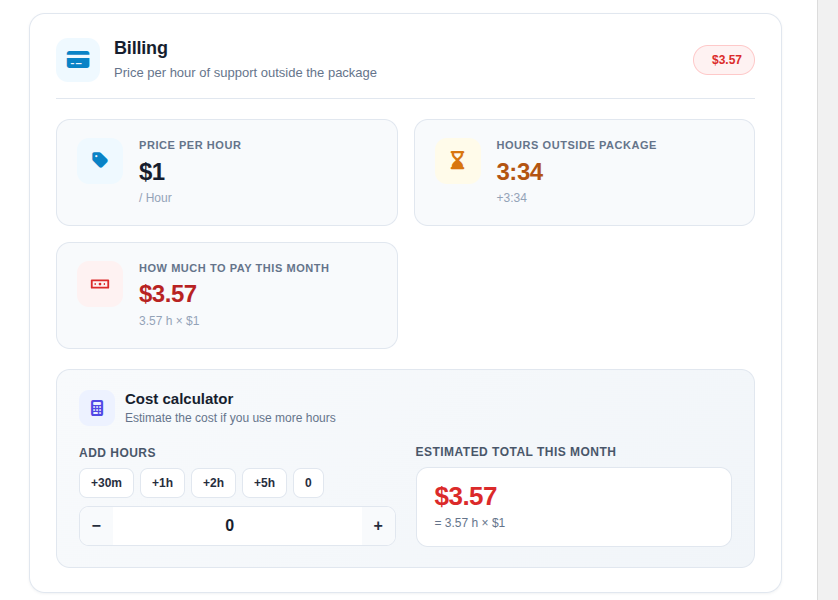
Task: Click the 3:34 hours value
Action: pos(519,172)
